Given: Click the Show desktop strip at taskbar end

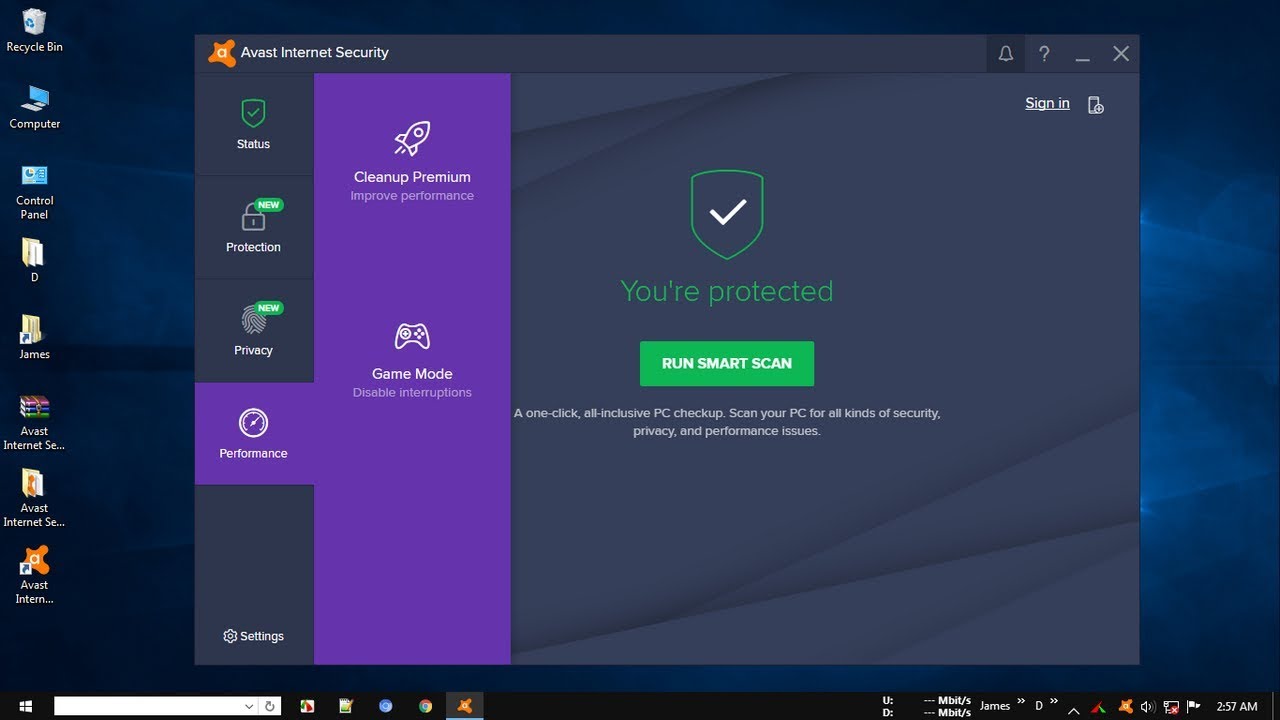Looking at the screenshot, I should [x=1277, y=706].
